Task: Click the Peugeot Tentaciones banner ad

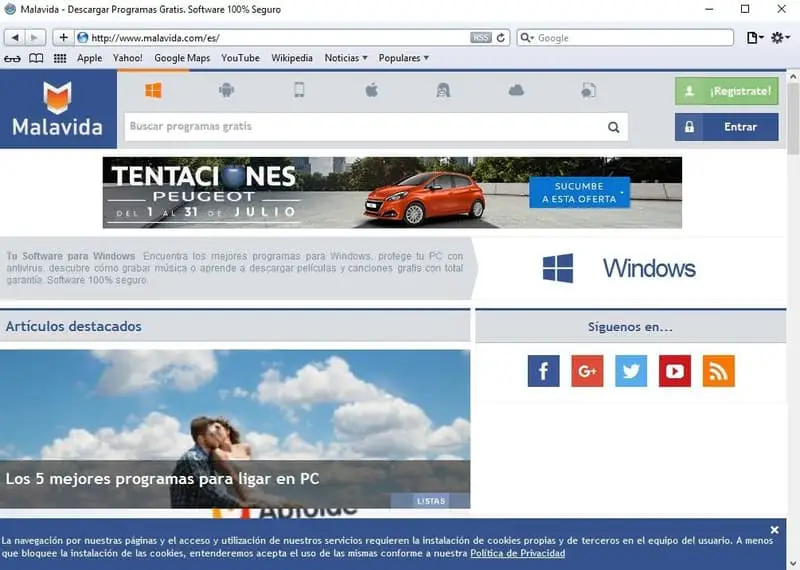Action: pos(392,192)
